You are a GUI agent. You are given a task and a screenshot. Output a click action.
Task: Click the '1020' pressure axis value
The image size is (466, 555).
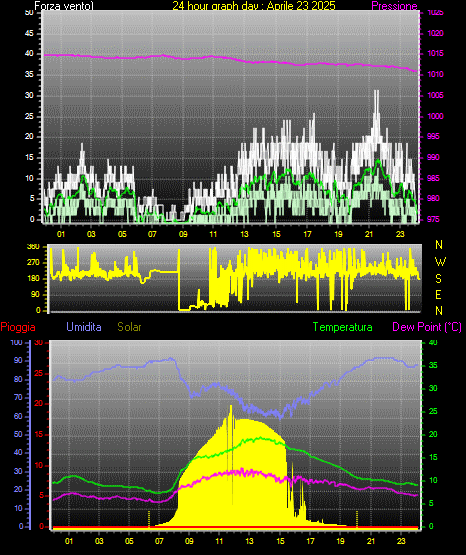coord(435,33)
